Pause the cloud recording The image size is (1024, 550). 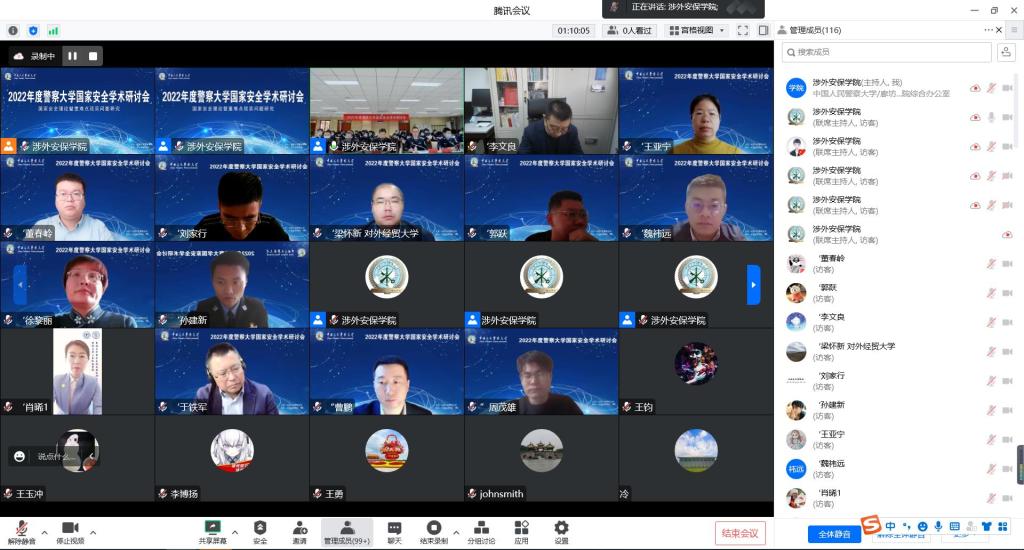72,56
